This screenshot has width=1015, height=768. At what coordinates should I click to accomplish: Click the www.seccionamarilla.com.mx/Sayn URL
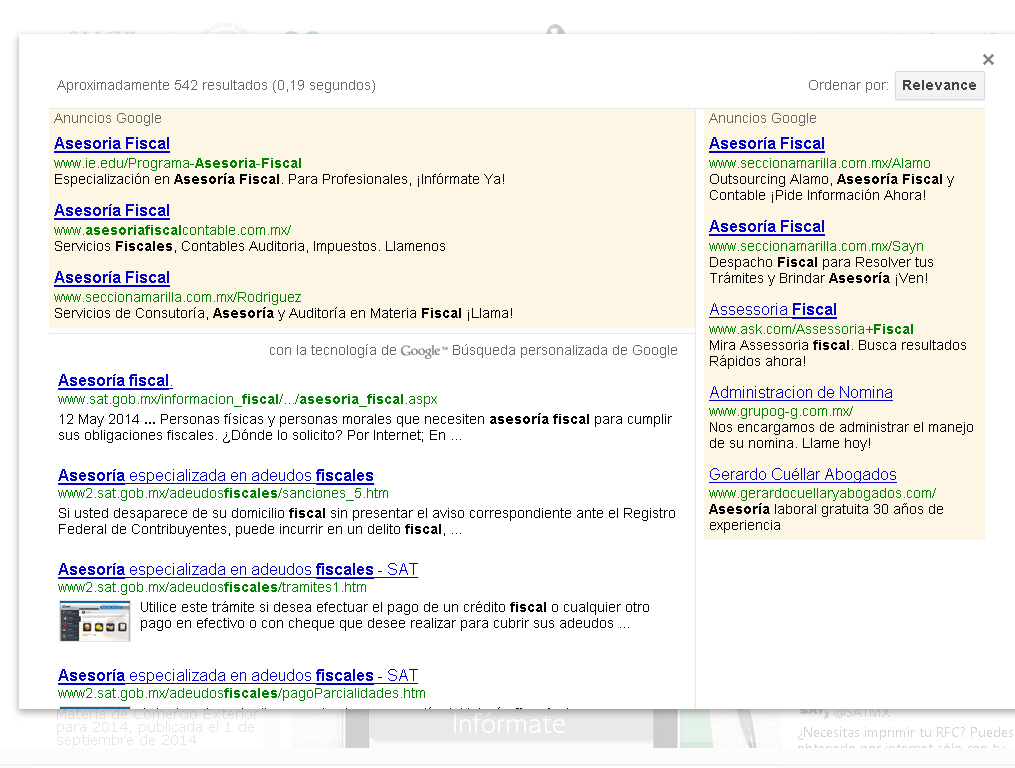click(816, 246)
